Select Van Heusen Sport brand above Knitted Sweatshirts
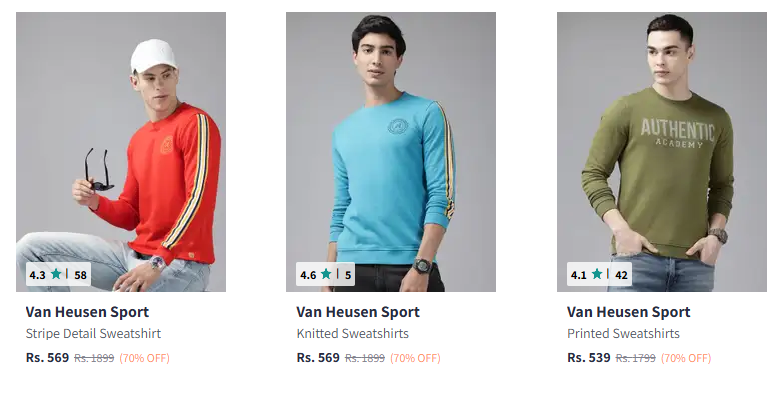 coord(358,312)
